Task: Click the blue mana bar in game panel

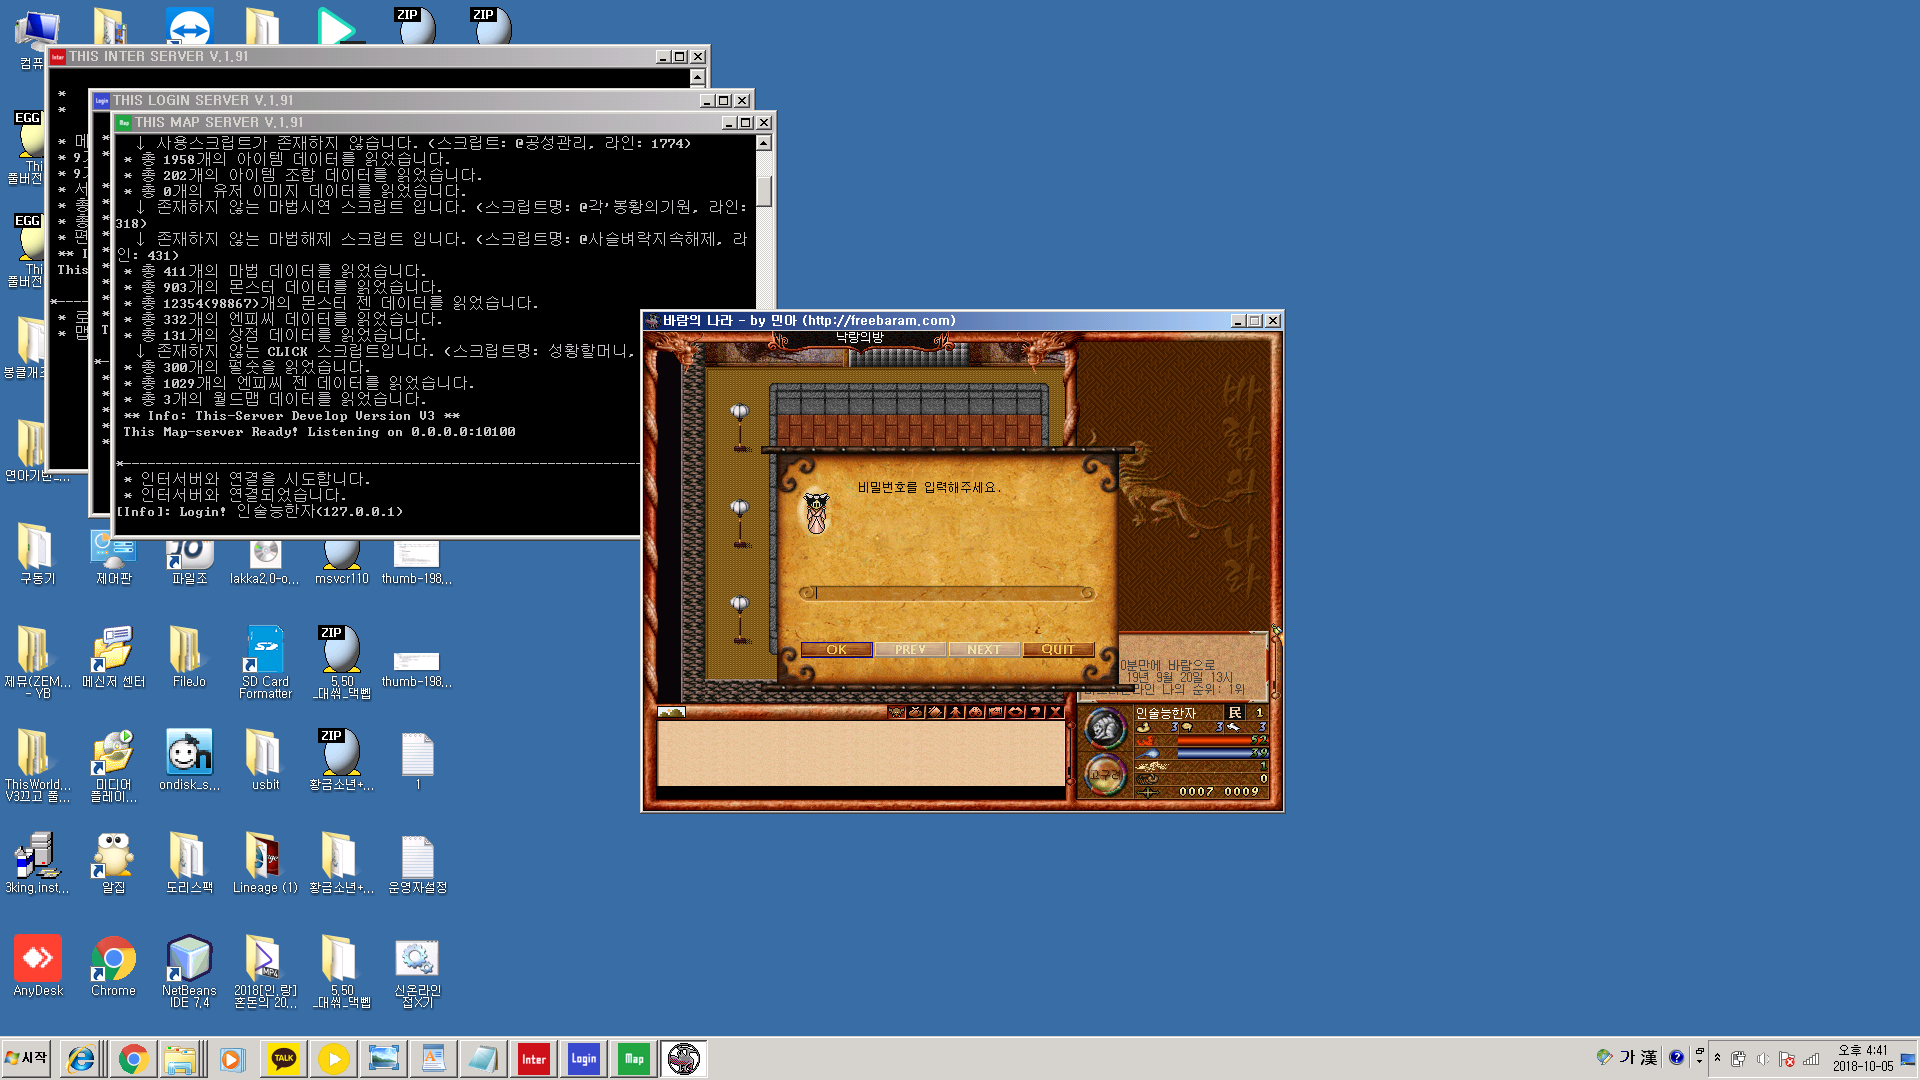Action: pyautogui.click(x=1222, y=753)
